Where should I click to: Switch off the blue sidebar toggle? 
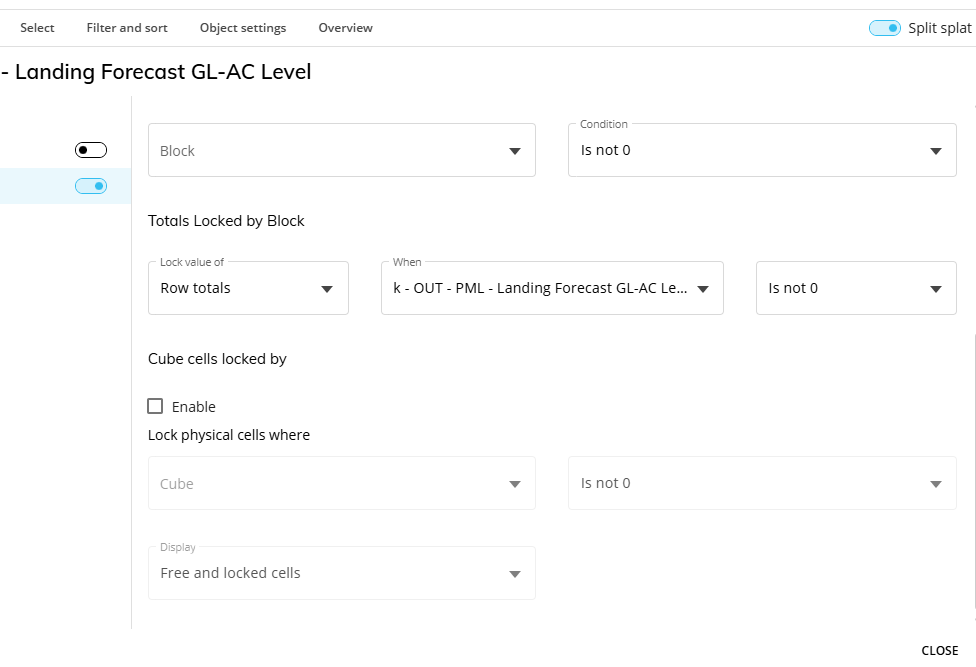click(91, 186)
